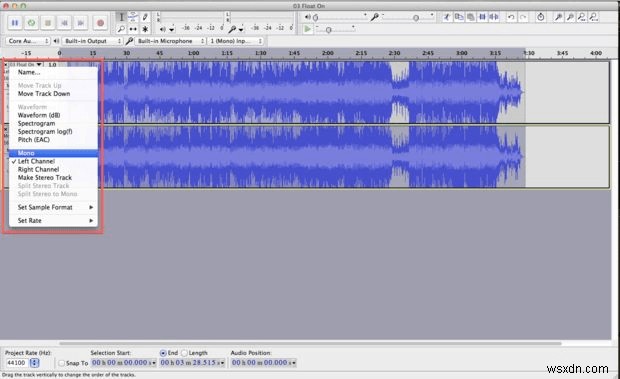Choose the highlighted Mono option
620x379 pixels.
click(53, 153)
